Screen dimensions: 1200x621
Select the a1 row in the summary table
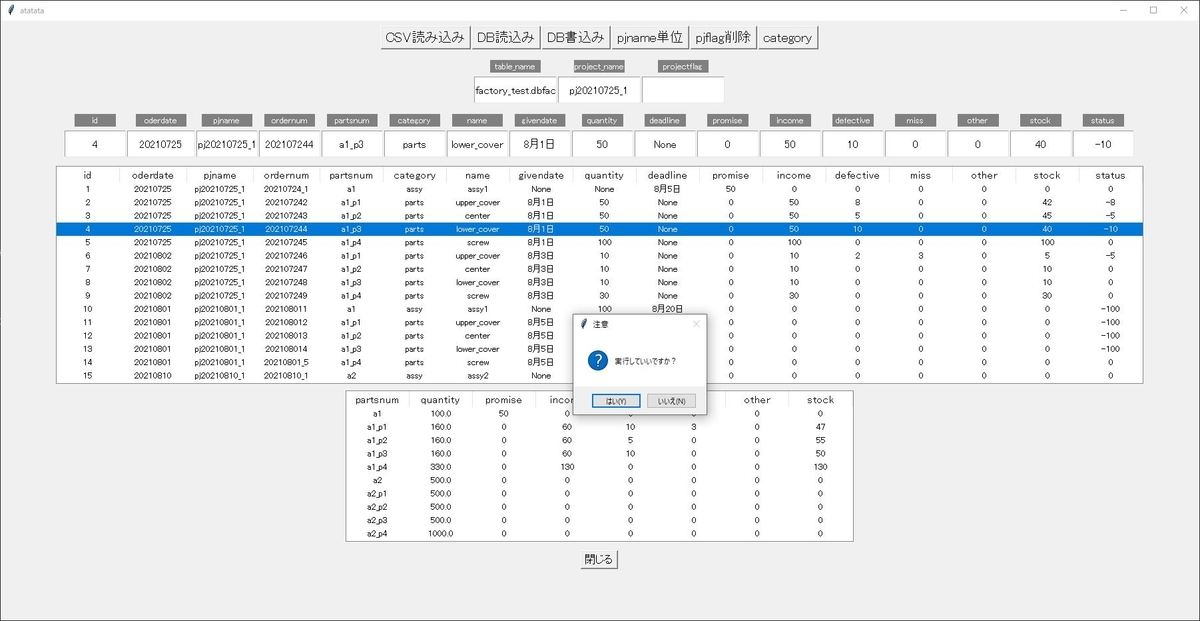click(x=599, y=413)
